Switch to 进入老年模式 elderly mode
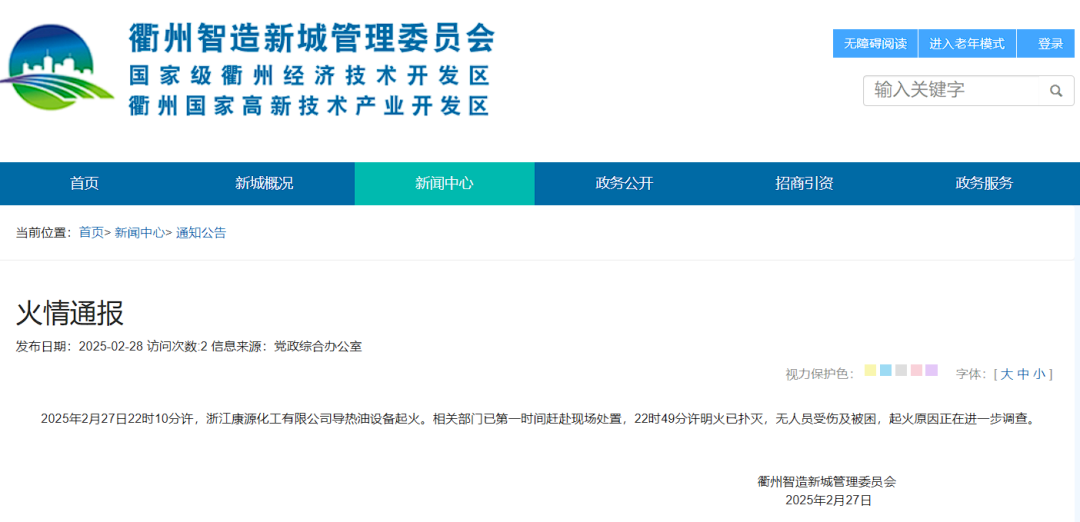Image resolution: width=1080 pixels, height=522 pixels. [966, 43]
